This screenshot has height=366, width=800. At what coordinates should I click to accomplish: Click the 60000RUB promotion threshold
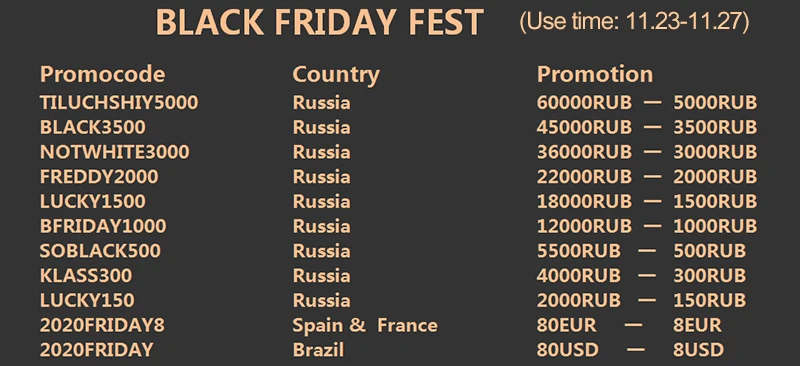(584, 103)
